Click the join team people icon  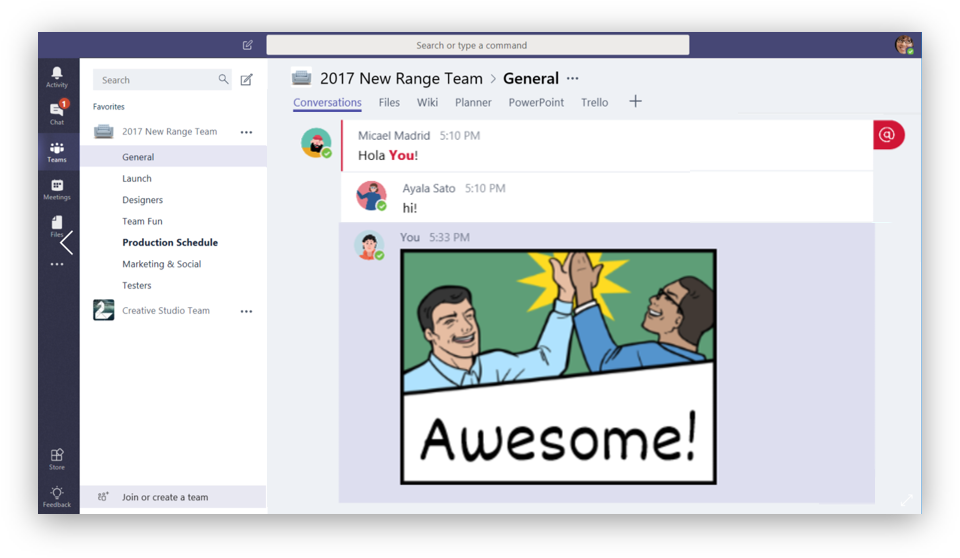point(103,497)
